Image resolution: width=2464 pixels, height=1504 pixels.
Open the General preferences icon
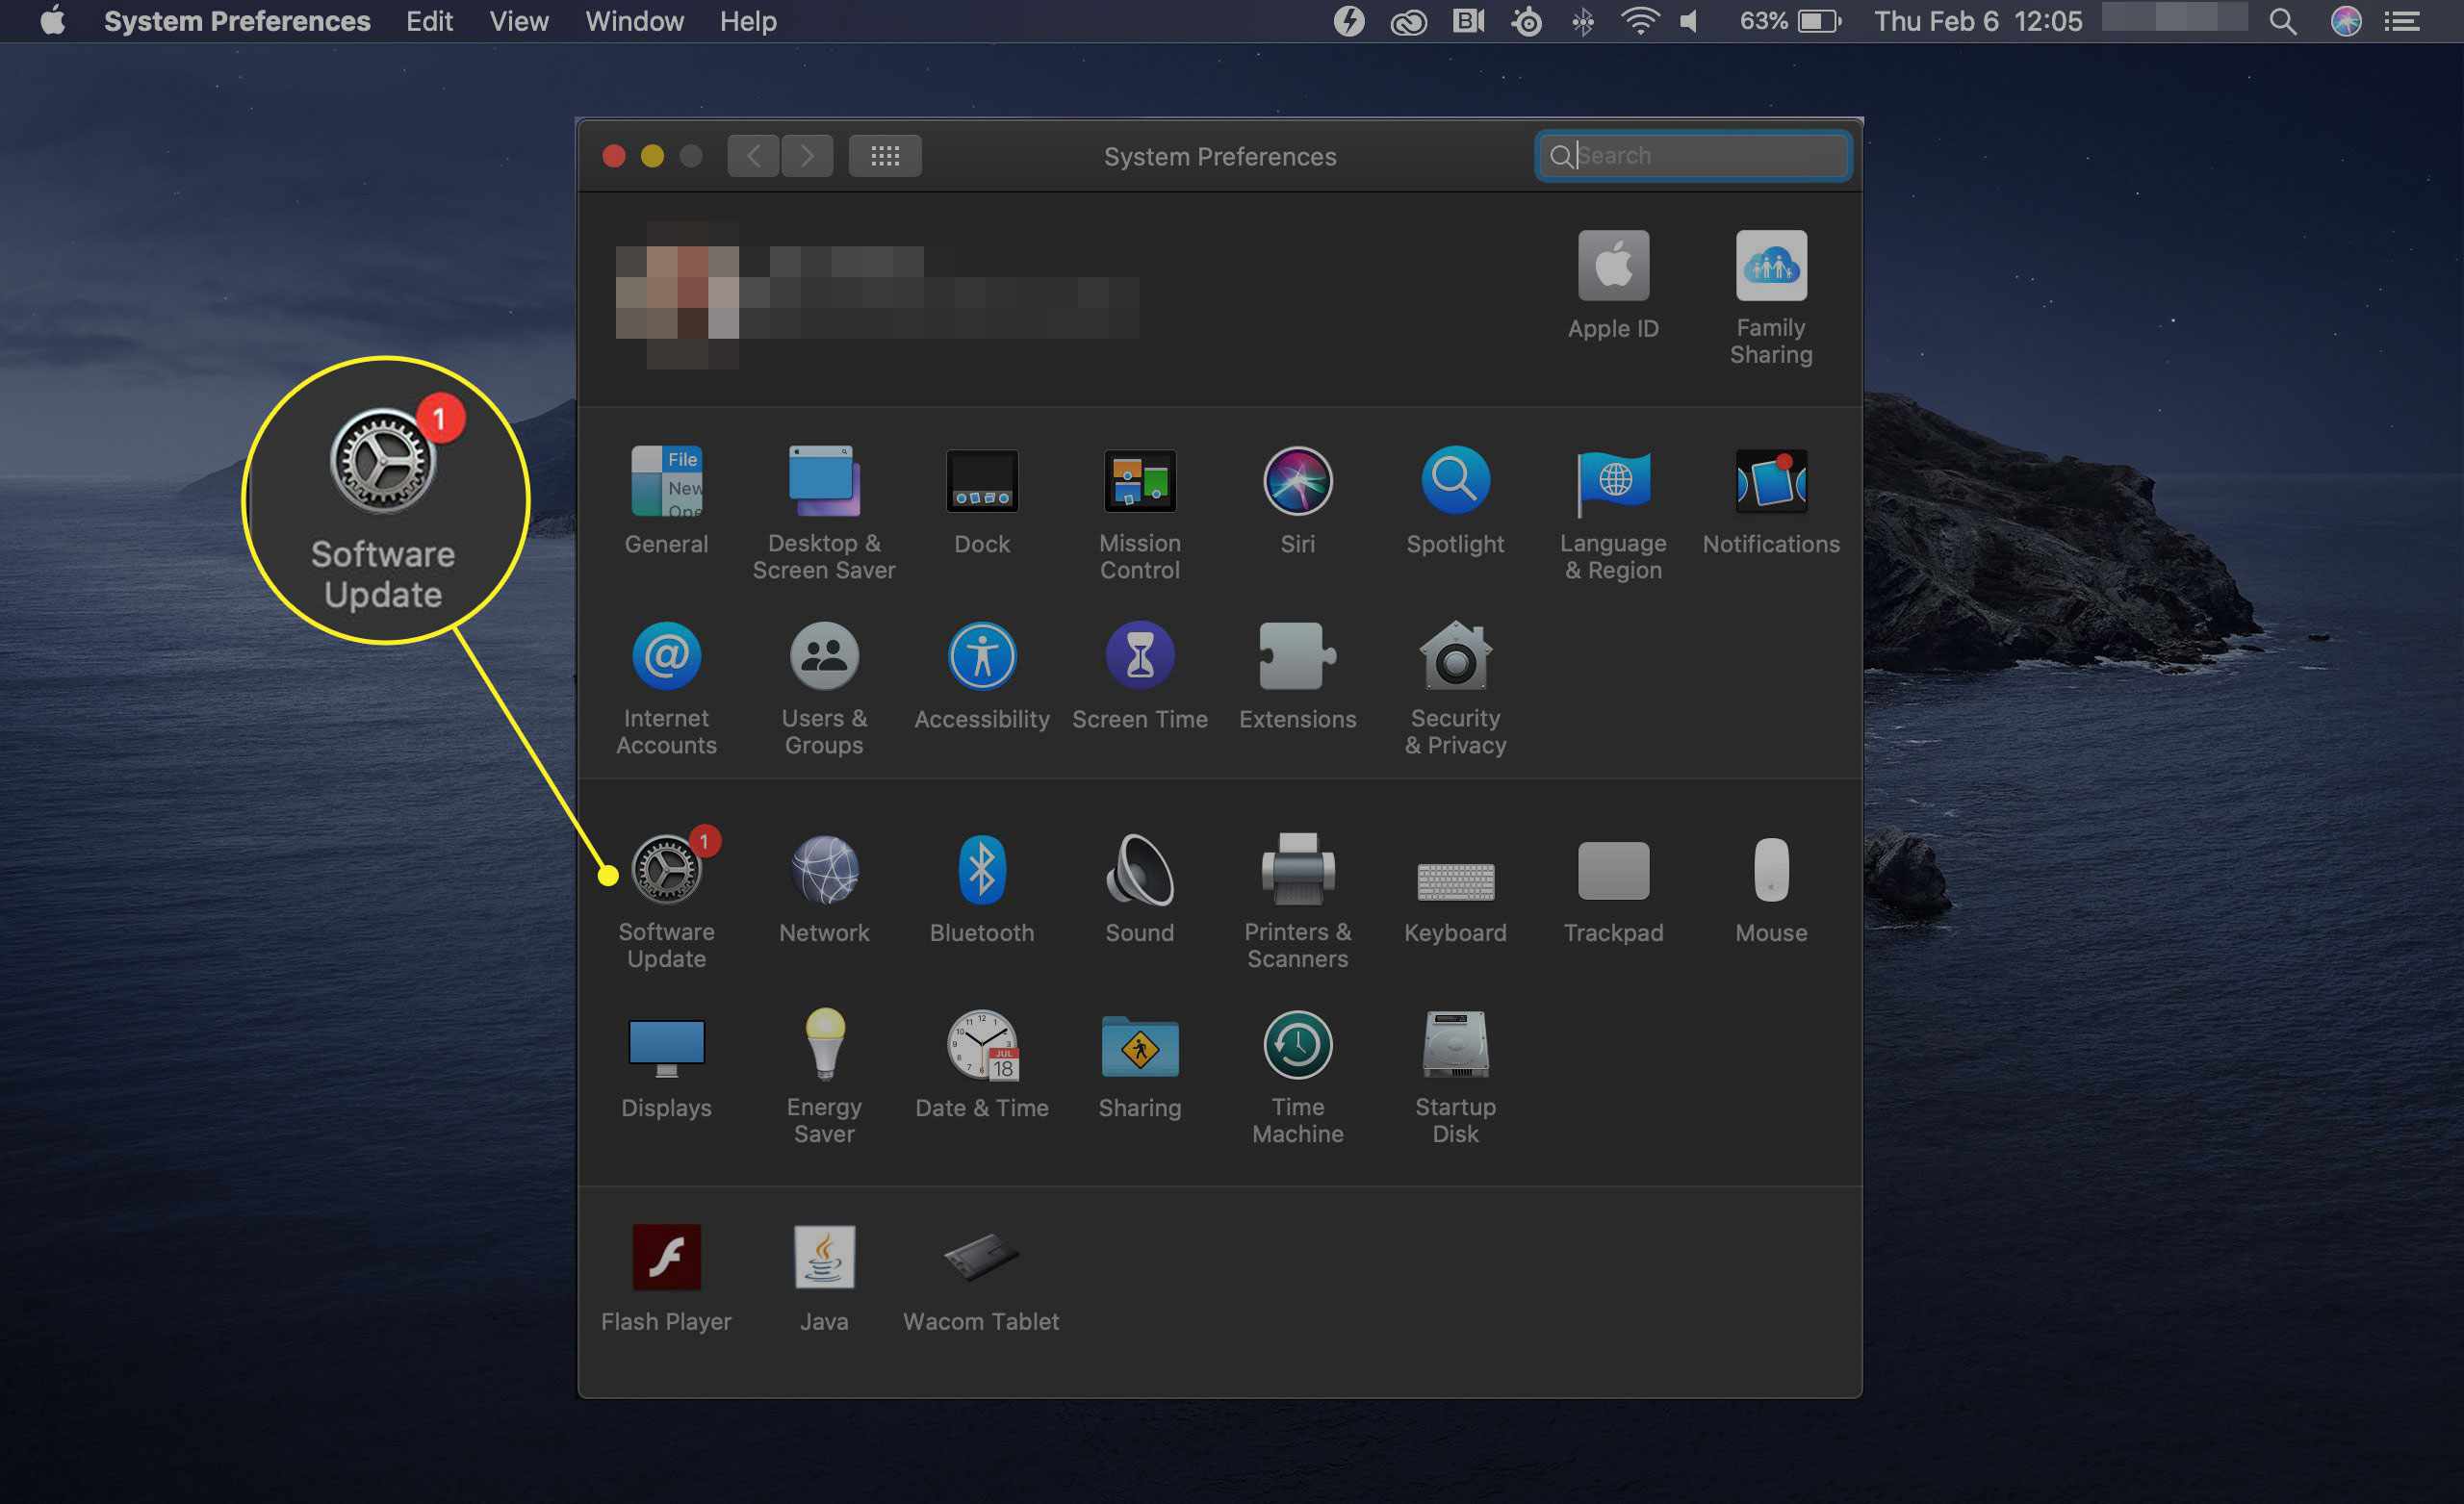(666, 481)
